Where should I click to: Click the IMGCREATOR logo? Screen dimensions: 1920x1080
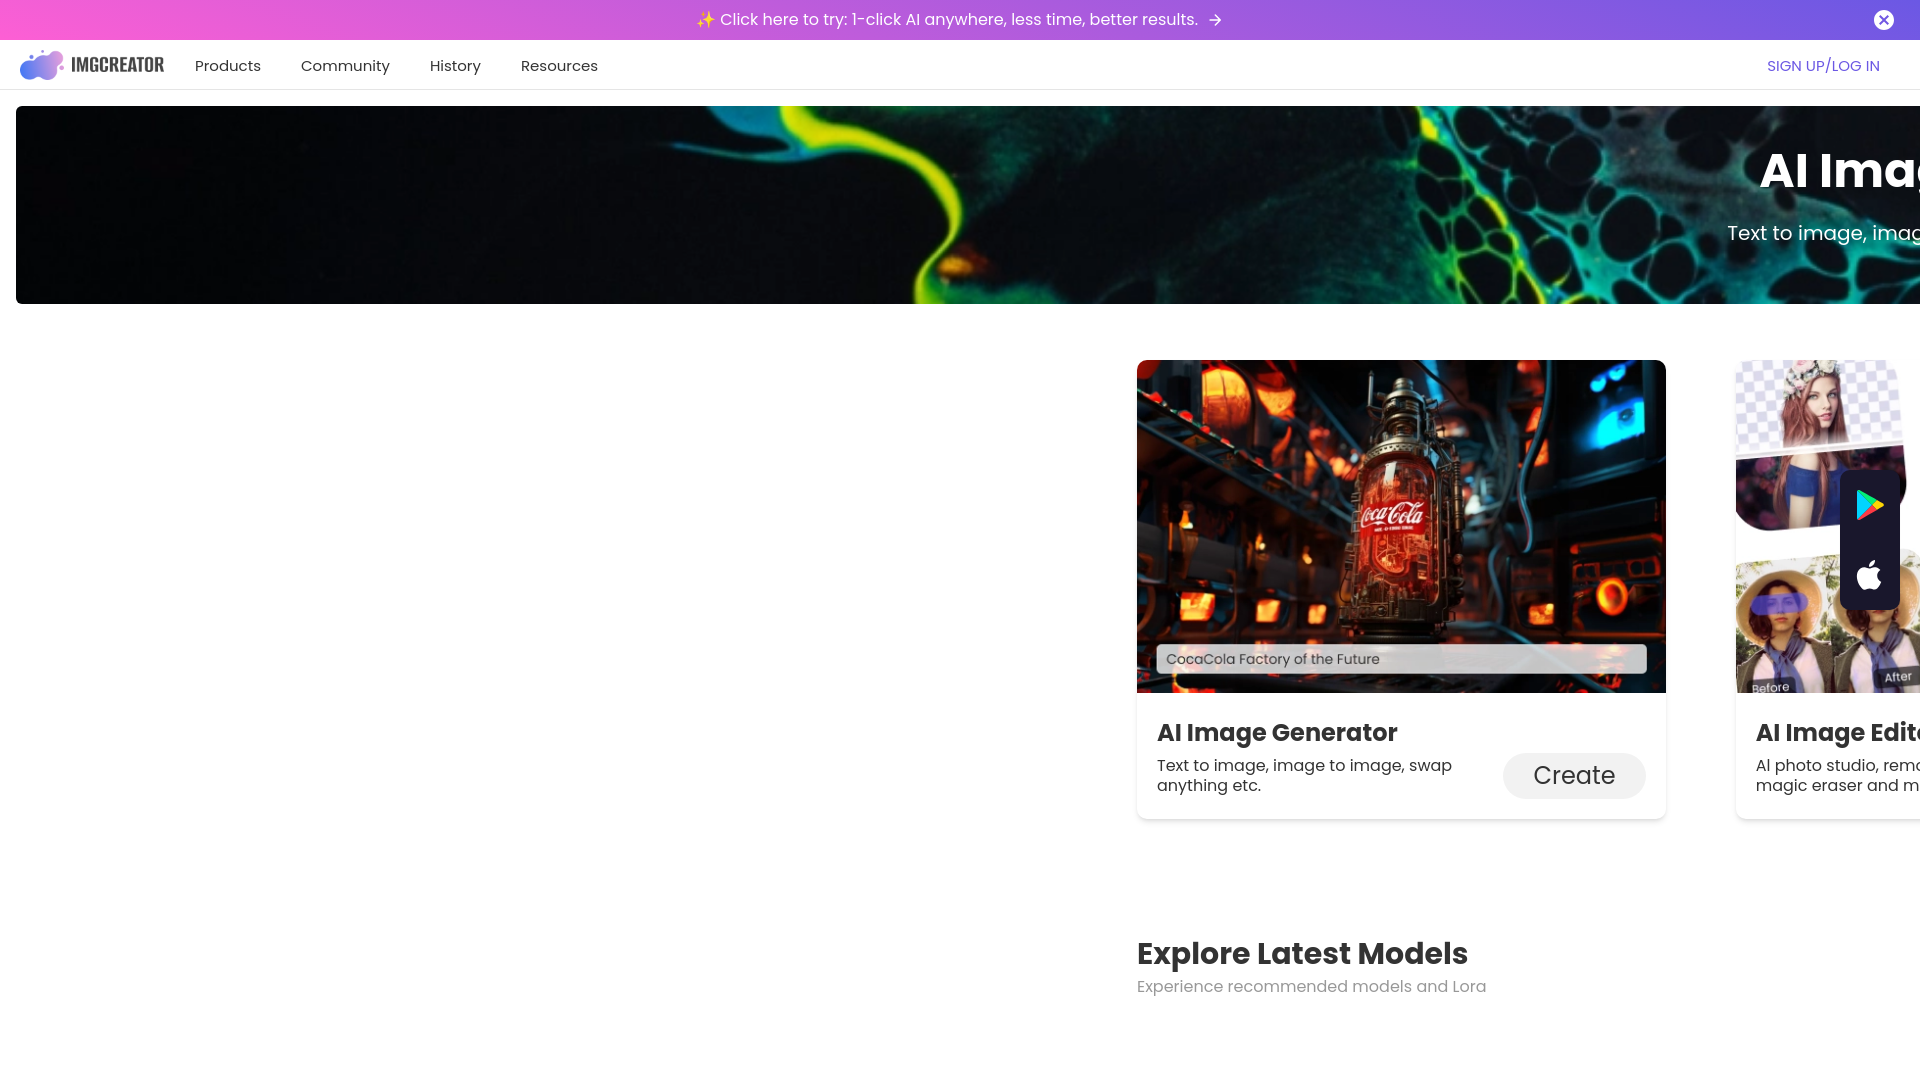(x=92, y=65)
